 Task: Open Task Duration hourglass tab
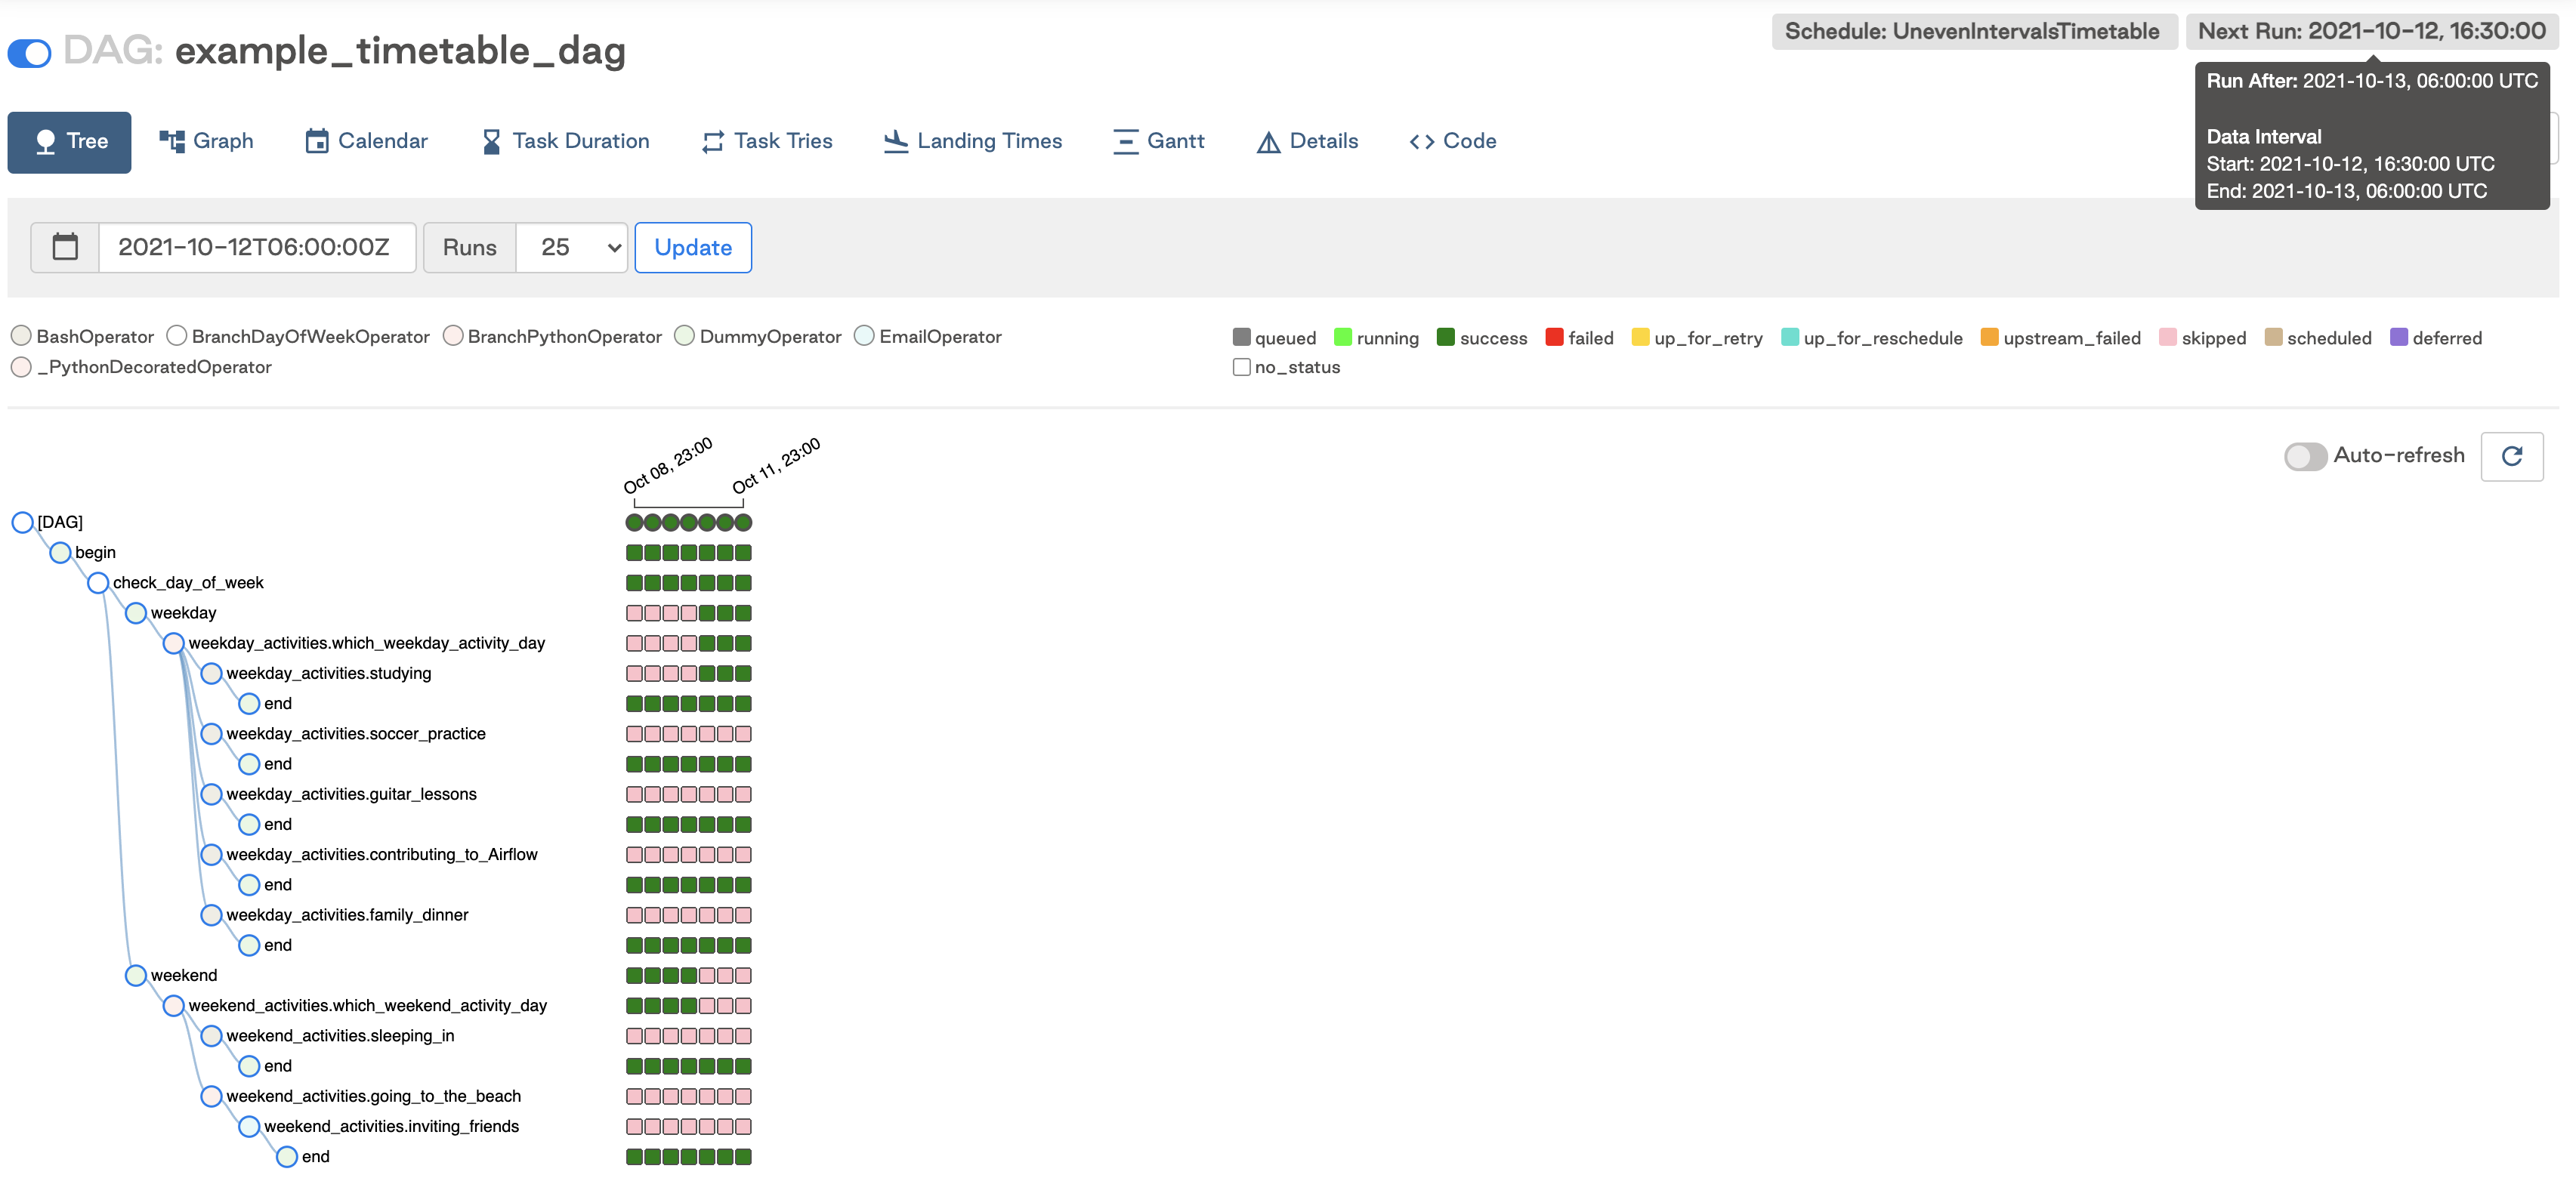point(565,141)
